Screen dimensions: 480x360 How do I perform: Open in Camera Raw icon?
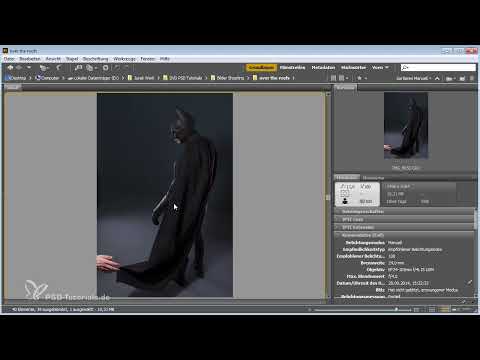pos(105,68)
